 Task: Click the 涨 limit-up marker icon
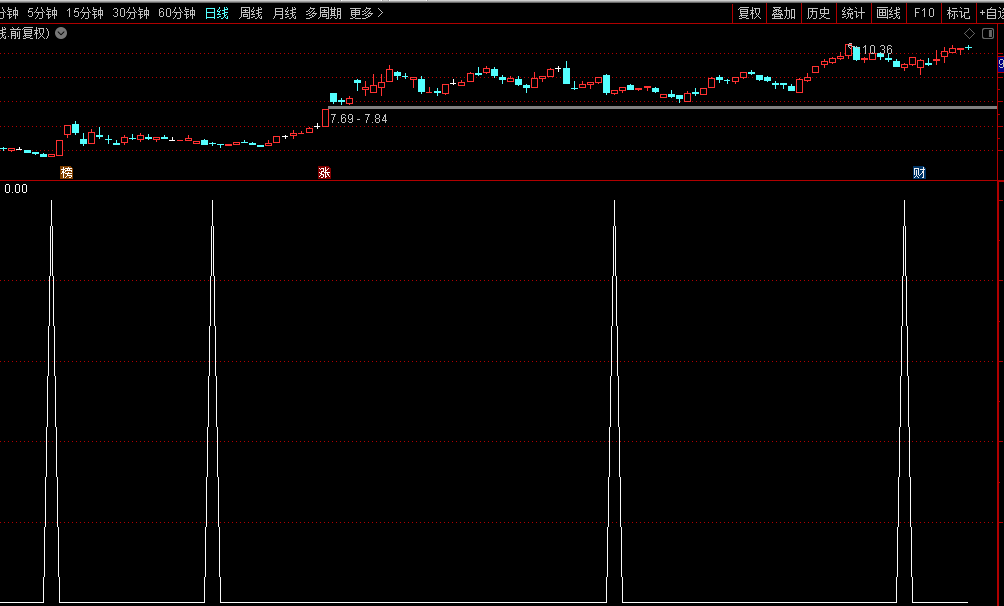(324, 173)
